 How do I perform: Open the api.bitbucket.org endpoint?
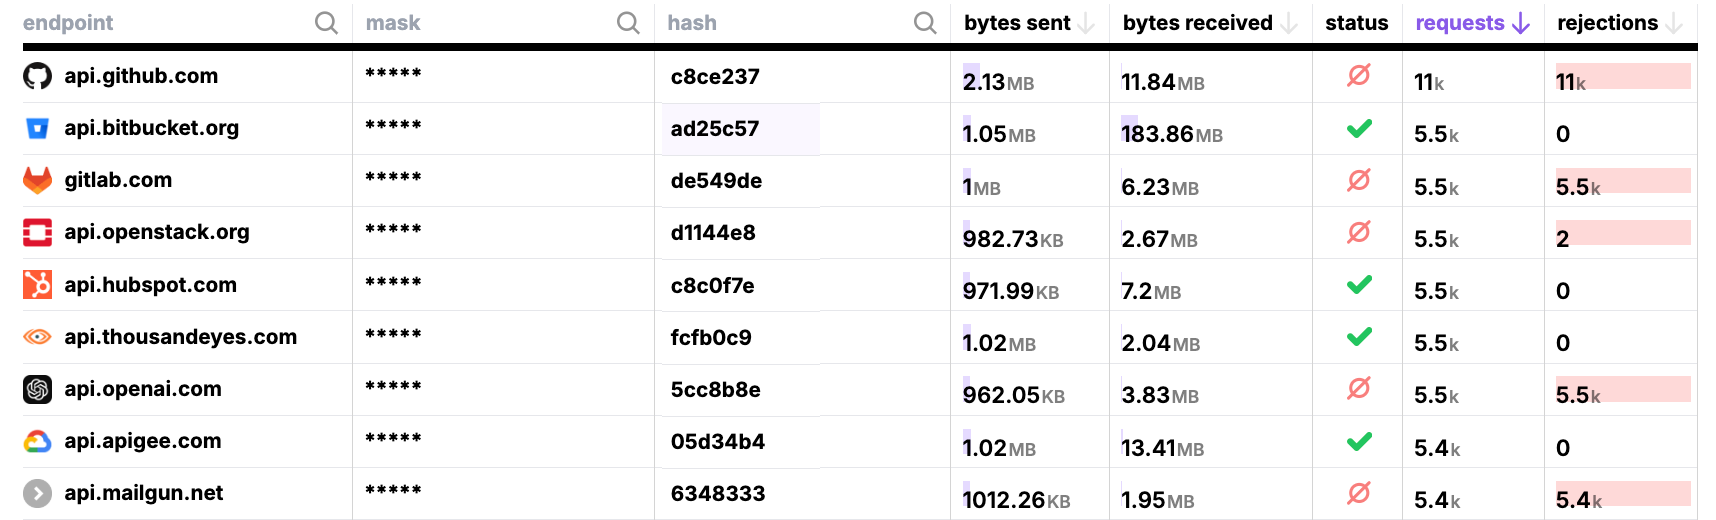point(151,128)
